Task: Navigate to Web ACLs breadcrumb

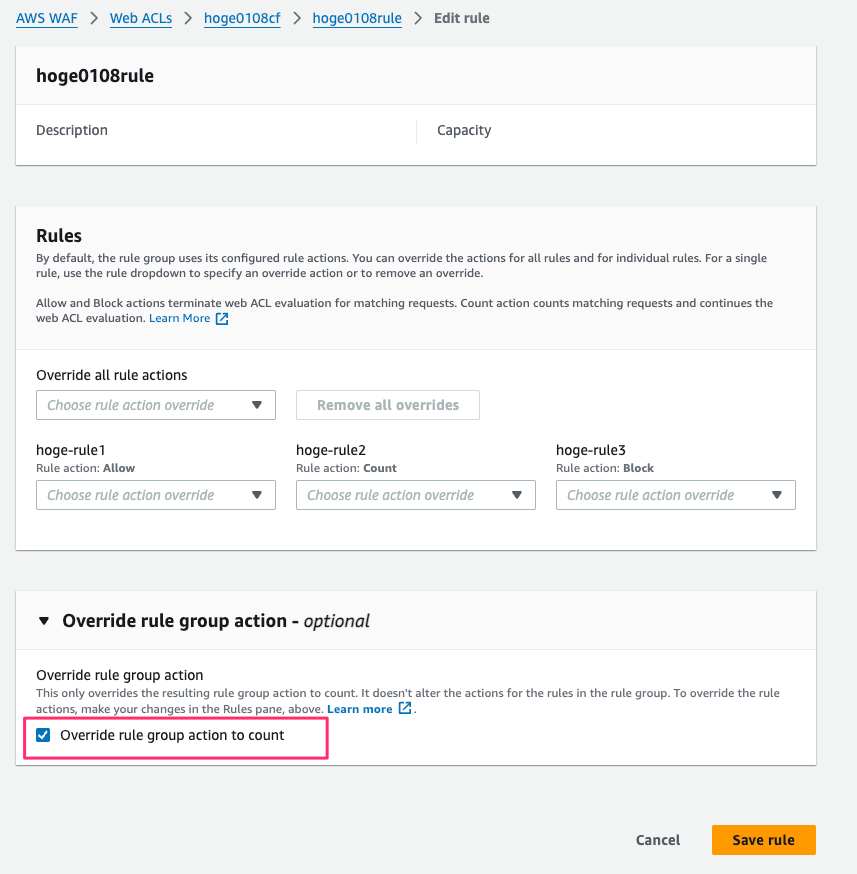Action: coord(140,18)
